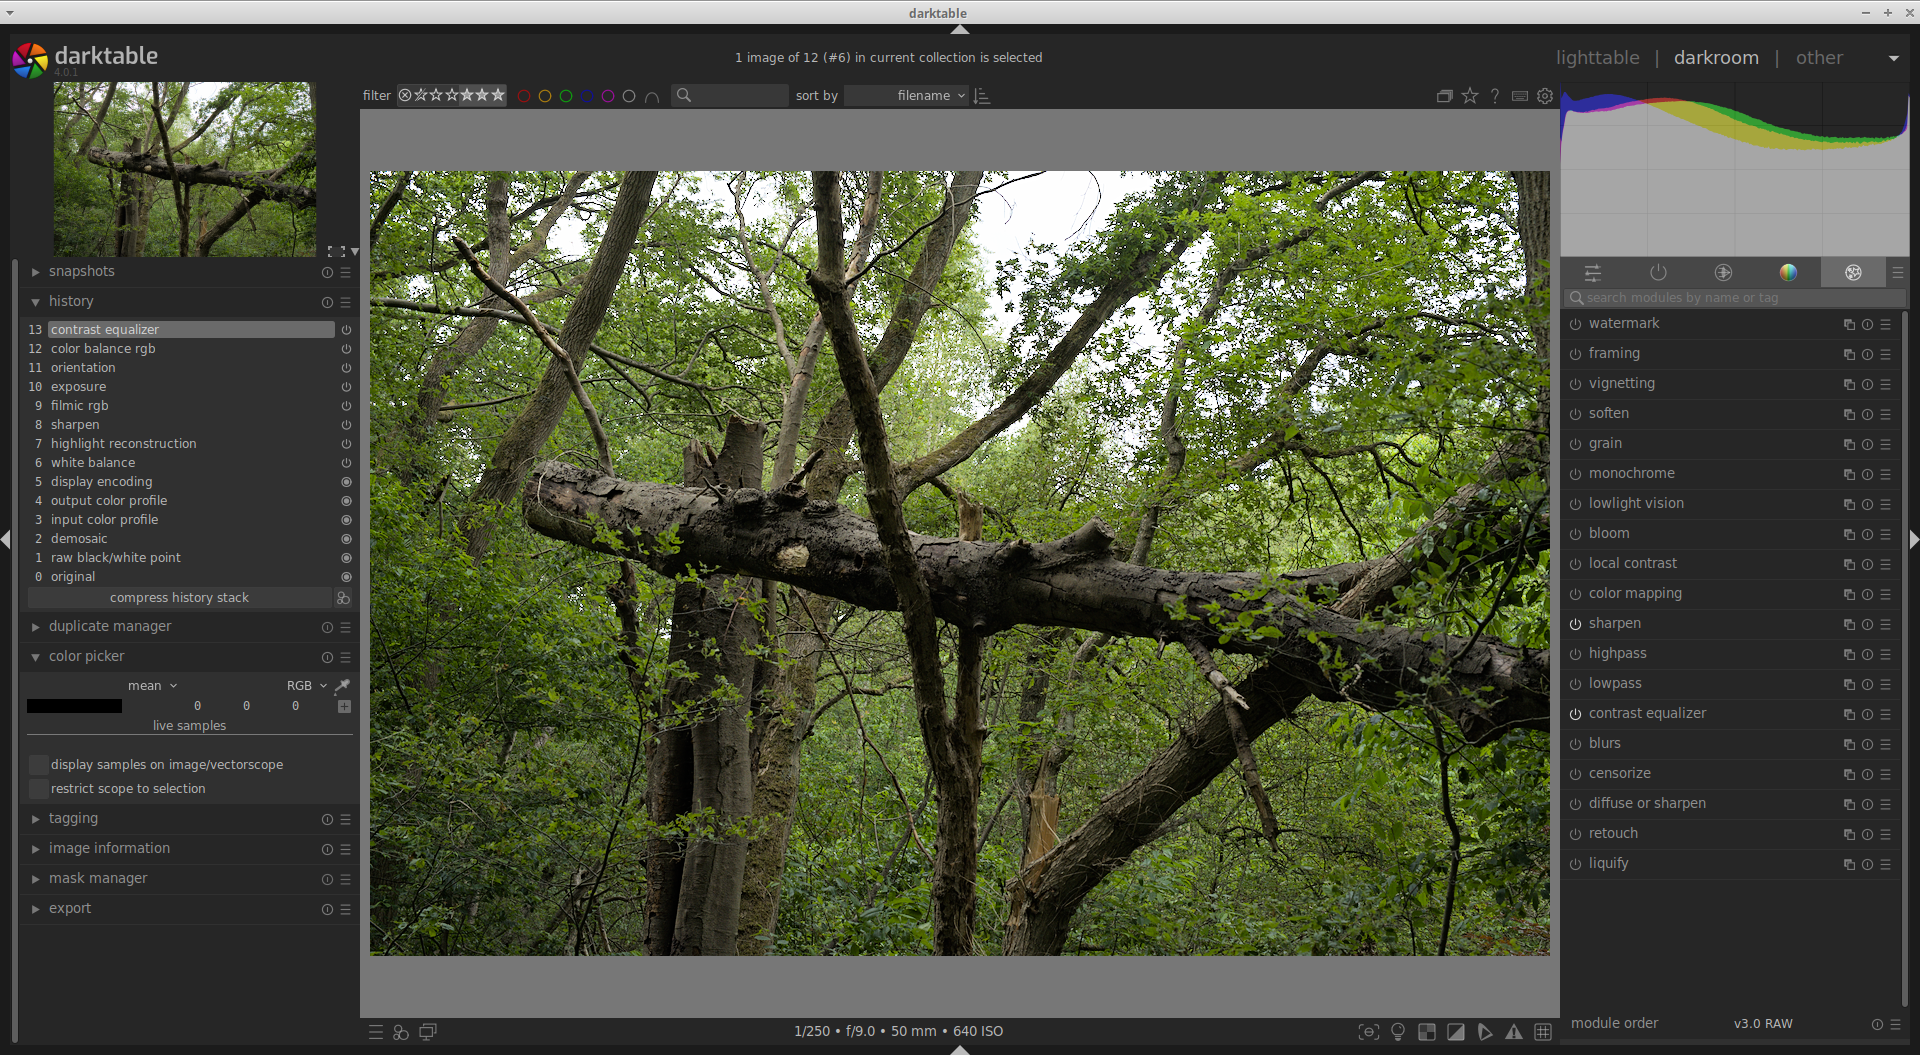Disable the contrast equalizer module
Screen dimensions: 1920x1055
(x=1575, y=714)
